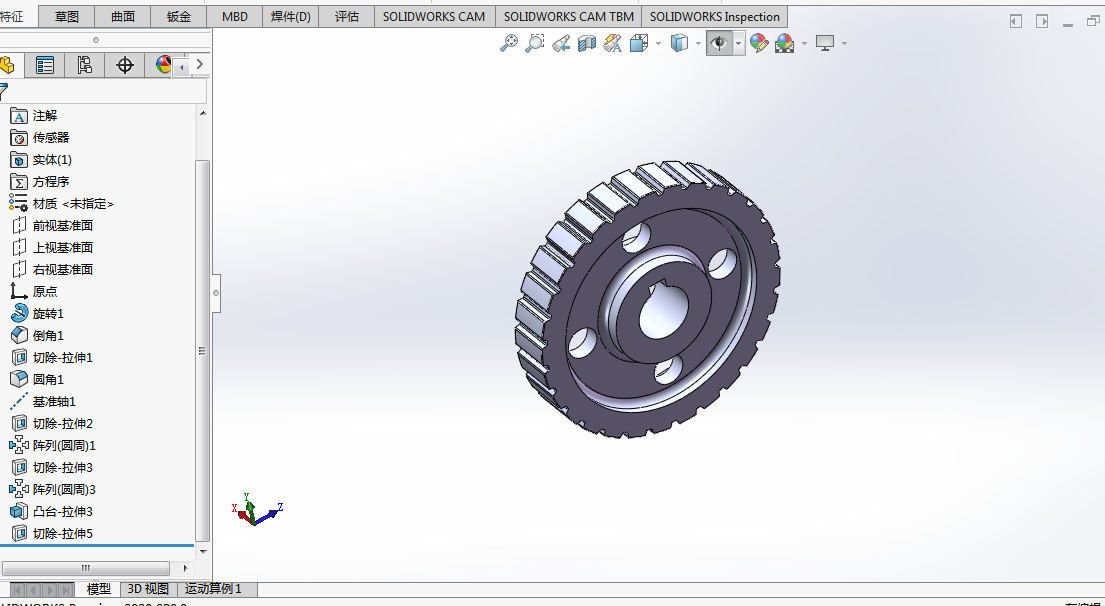Select the 切除-拉伸5 feature
This screenshot has height=606, width=1105.
click(x=52, y=533)
